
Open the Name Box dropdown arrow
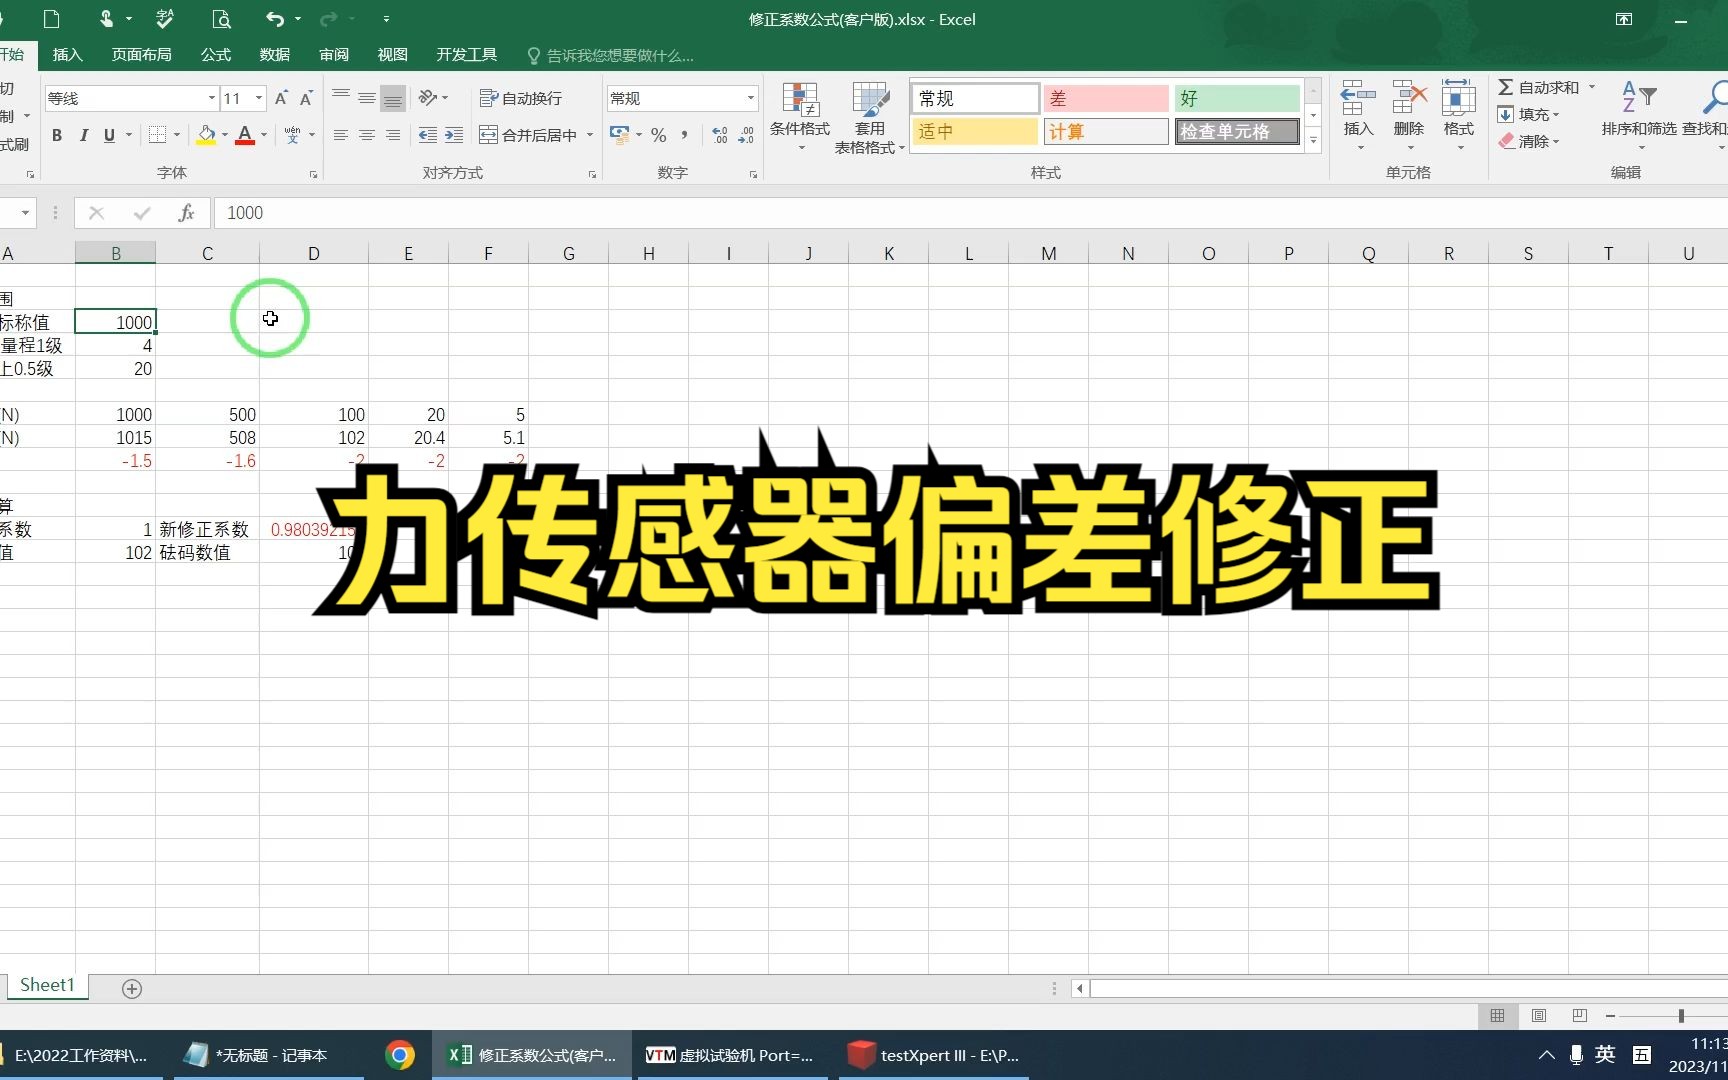point(25,212)
